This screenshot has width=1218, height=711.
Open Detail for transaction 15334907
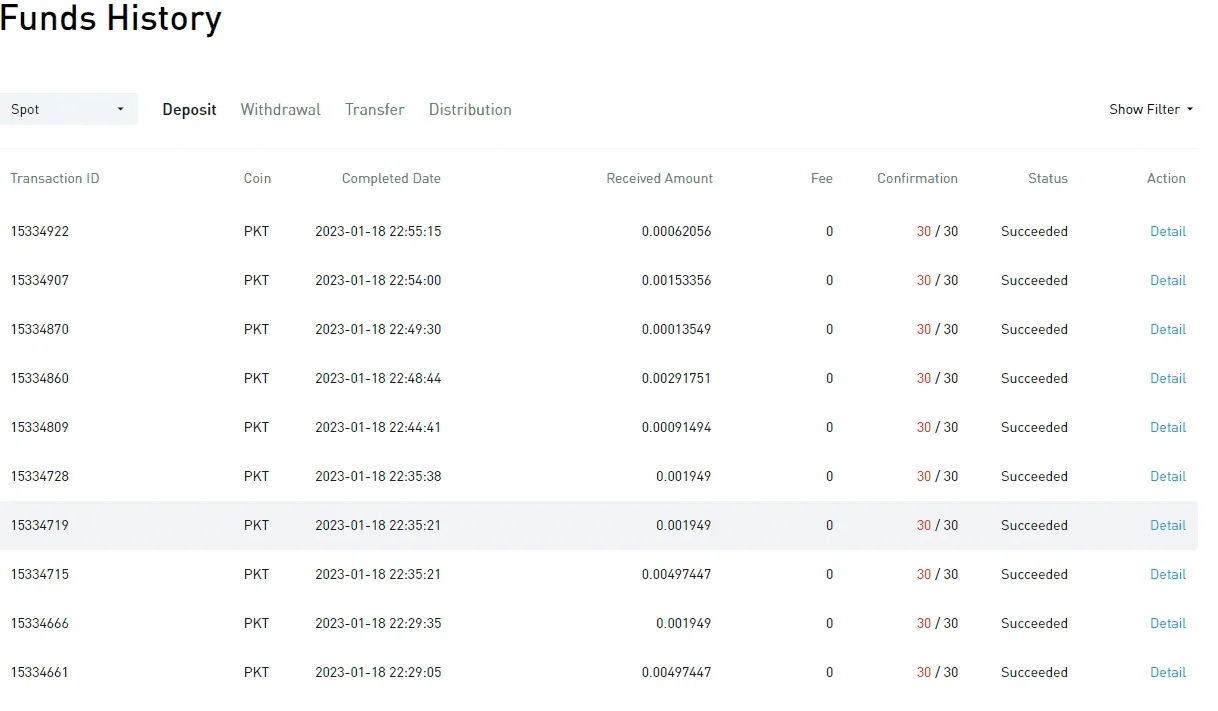pyautogui.click(x=1167, y=280)
